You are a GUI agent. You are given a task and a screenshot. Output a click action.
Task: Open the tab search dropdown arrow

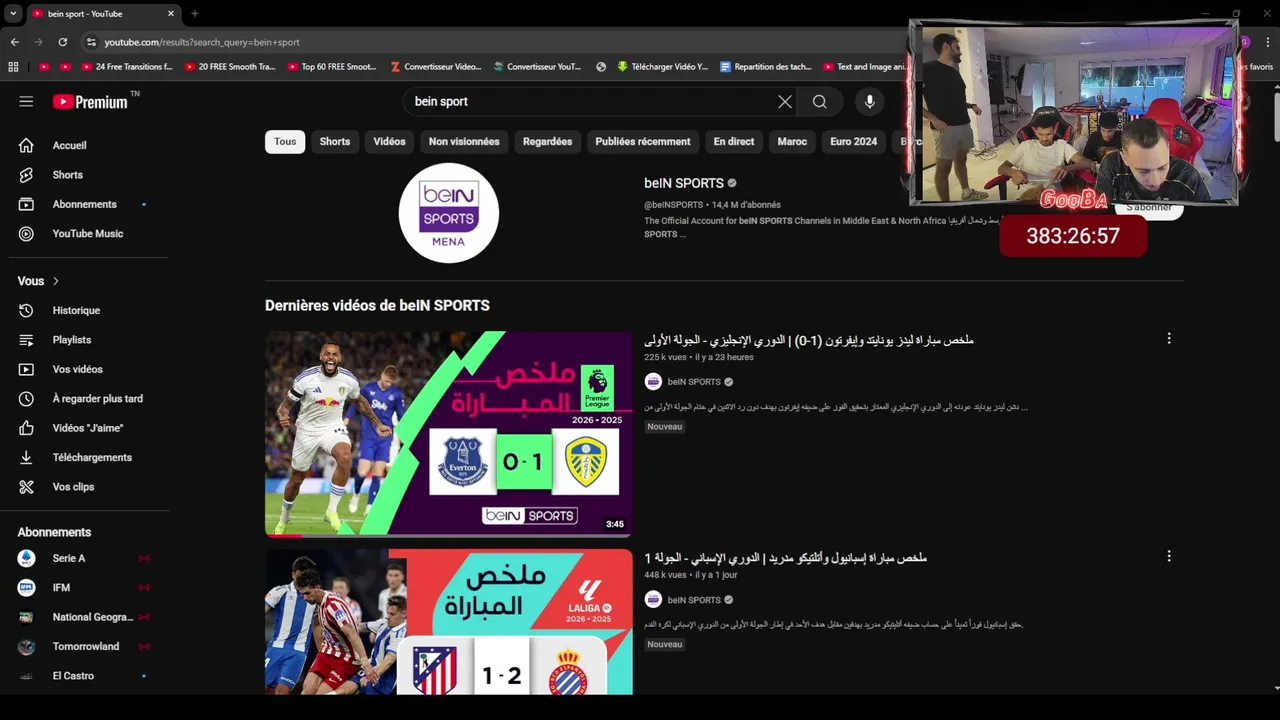[x=13, y=14]
